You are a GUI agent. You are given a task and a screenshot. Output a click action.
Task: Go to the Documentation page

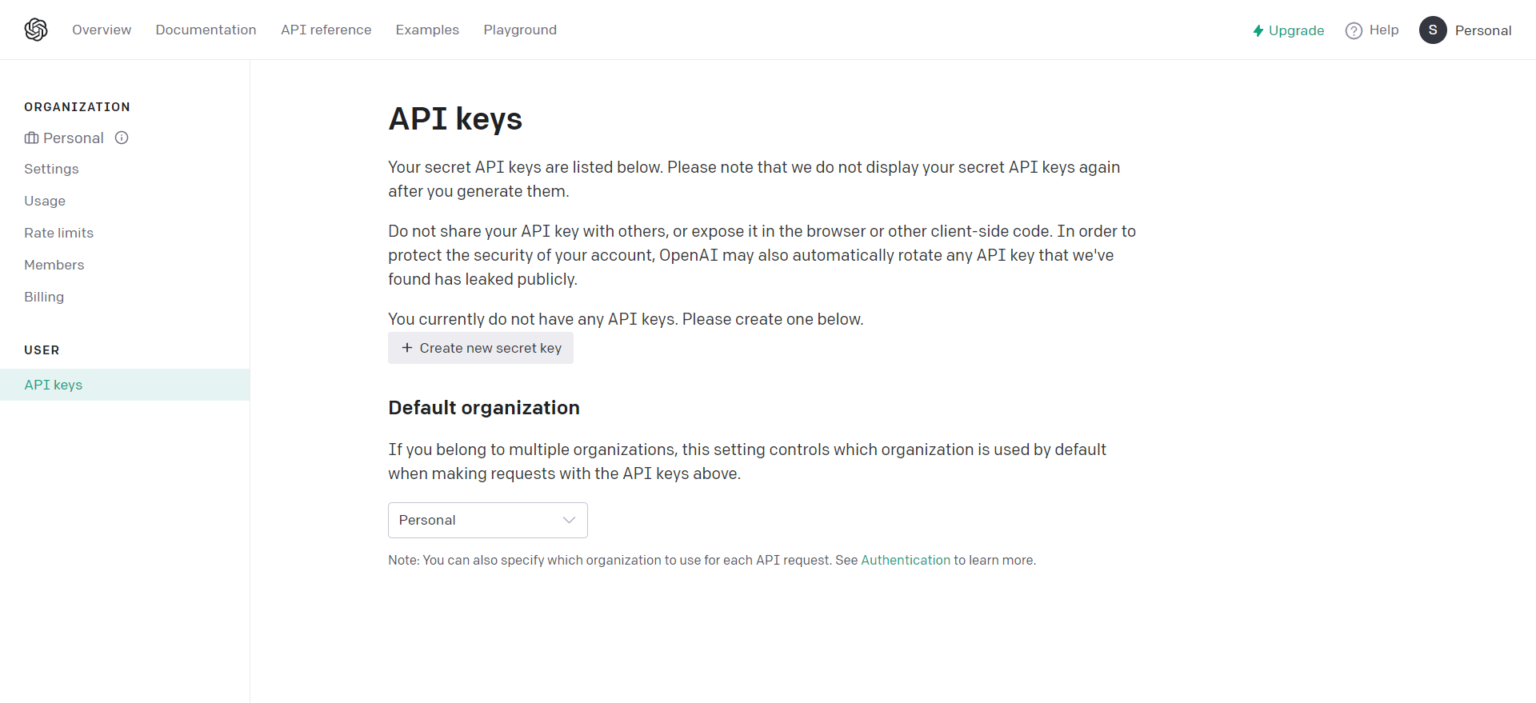(x=205, y=30)
